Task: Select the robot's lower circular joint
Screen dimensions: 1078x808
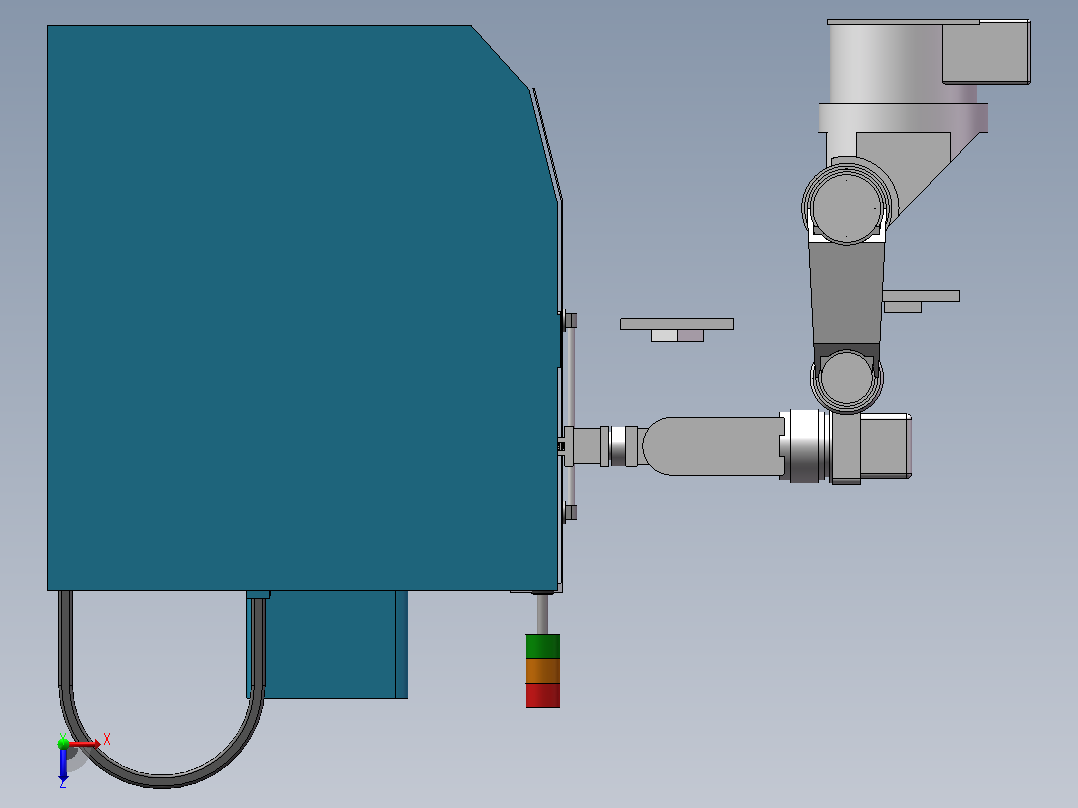Action: pos(846,378)
